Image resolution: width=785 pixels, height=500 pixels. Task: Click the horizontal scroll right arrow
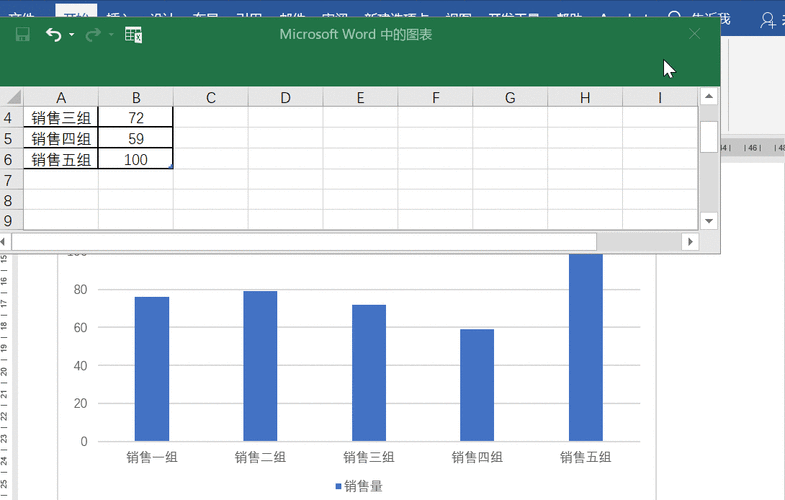(690, 242)
